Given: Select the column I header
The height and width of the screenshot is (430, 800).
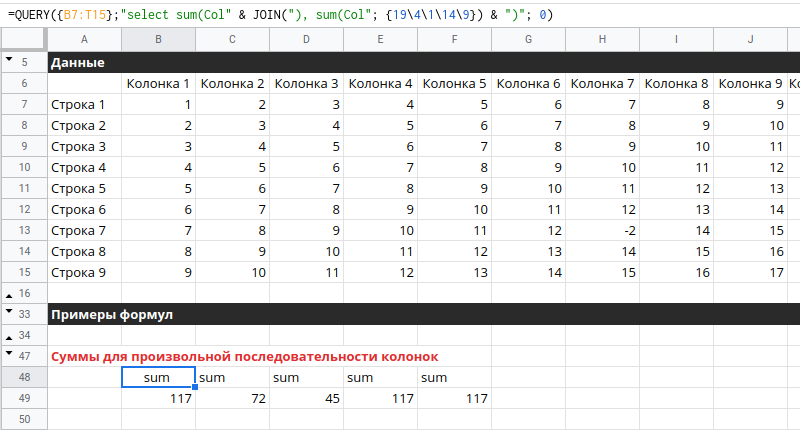Looking at the screenshot, I should click(676, 40).
